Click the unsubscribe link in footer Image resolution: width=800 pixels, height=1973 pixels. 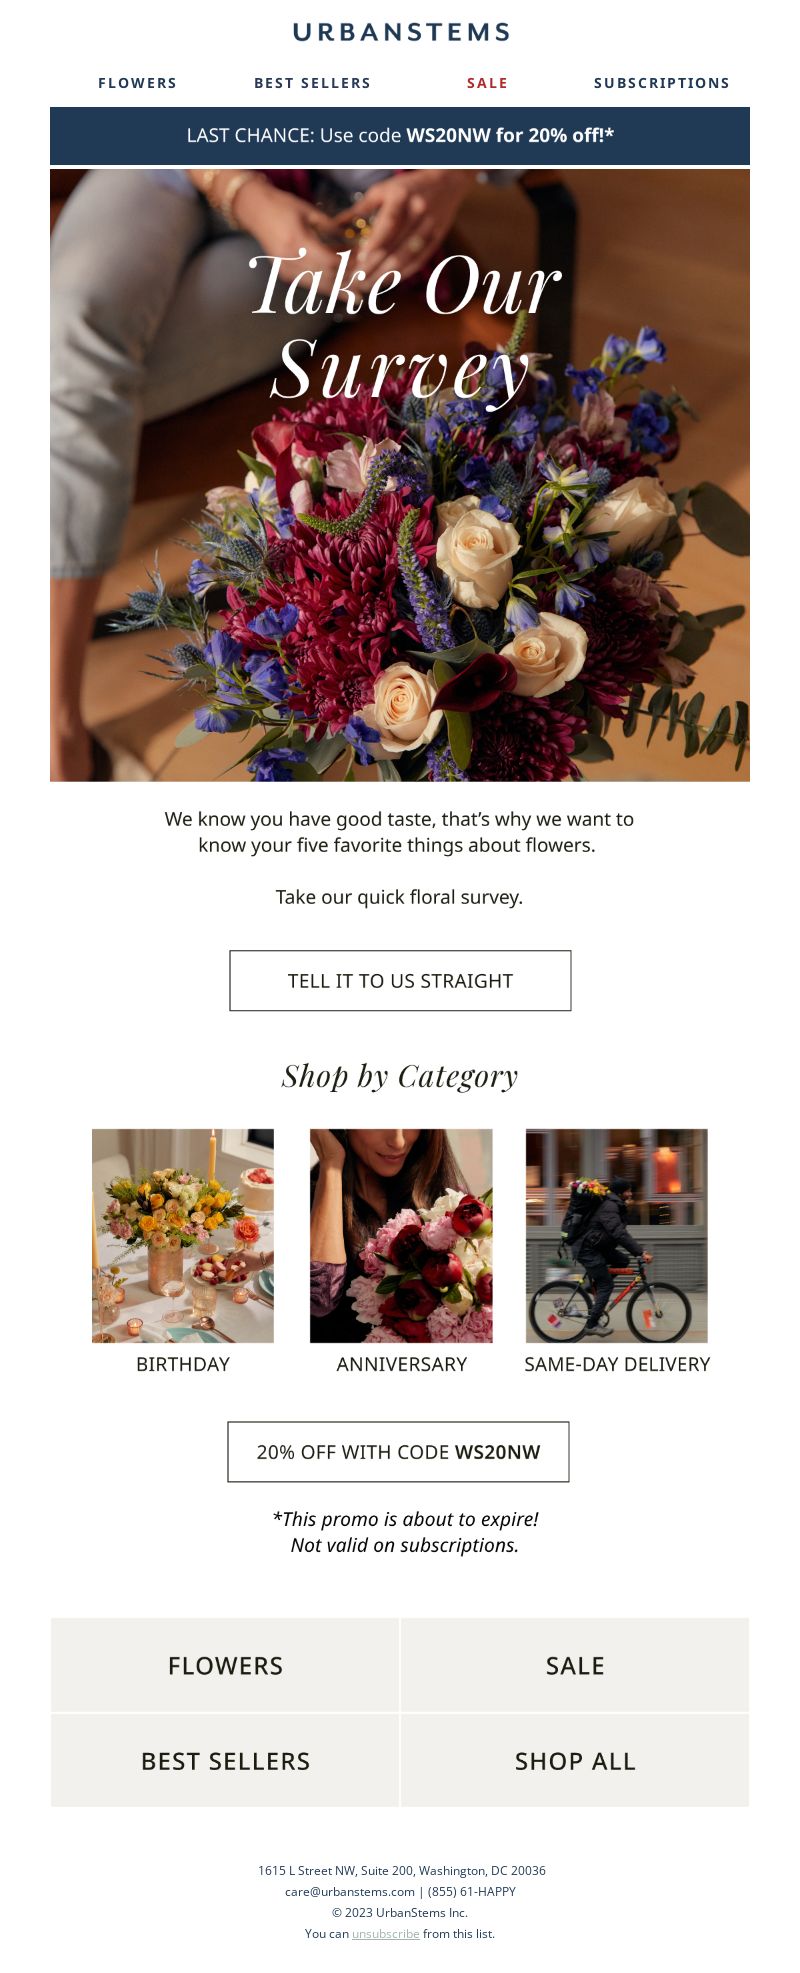coord(385,1934)
